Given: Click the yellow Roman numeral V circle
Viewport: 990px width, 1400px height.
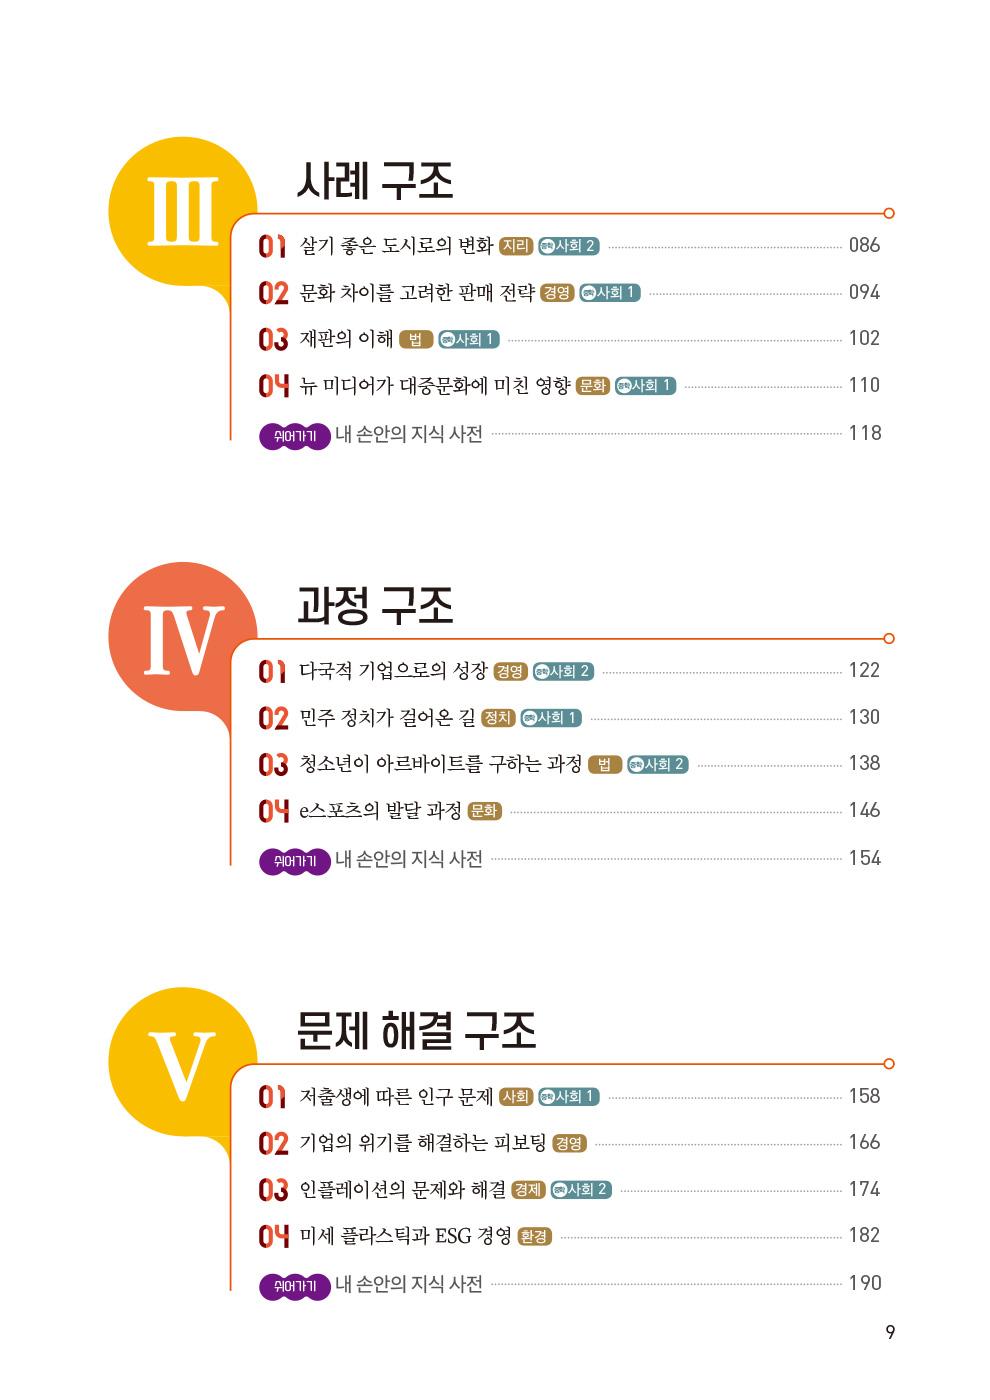Looking at the screenshot, I should click(182, 1063).
